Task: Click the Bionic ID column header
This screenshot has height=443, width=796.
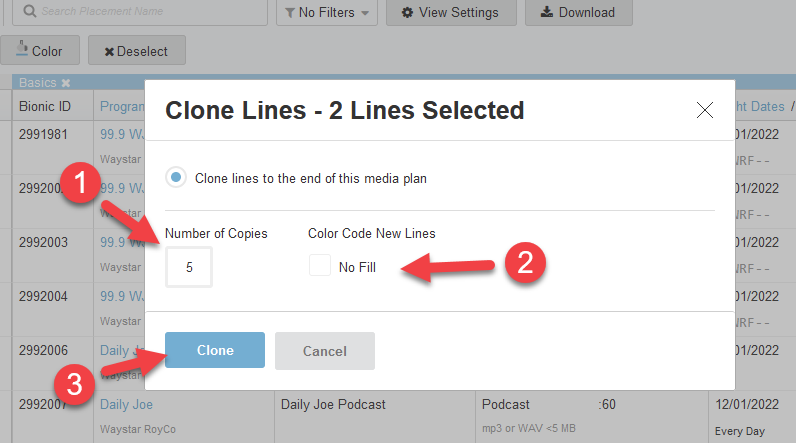Action: pyautogui.click(x=45, y=106)
